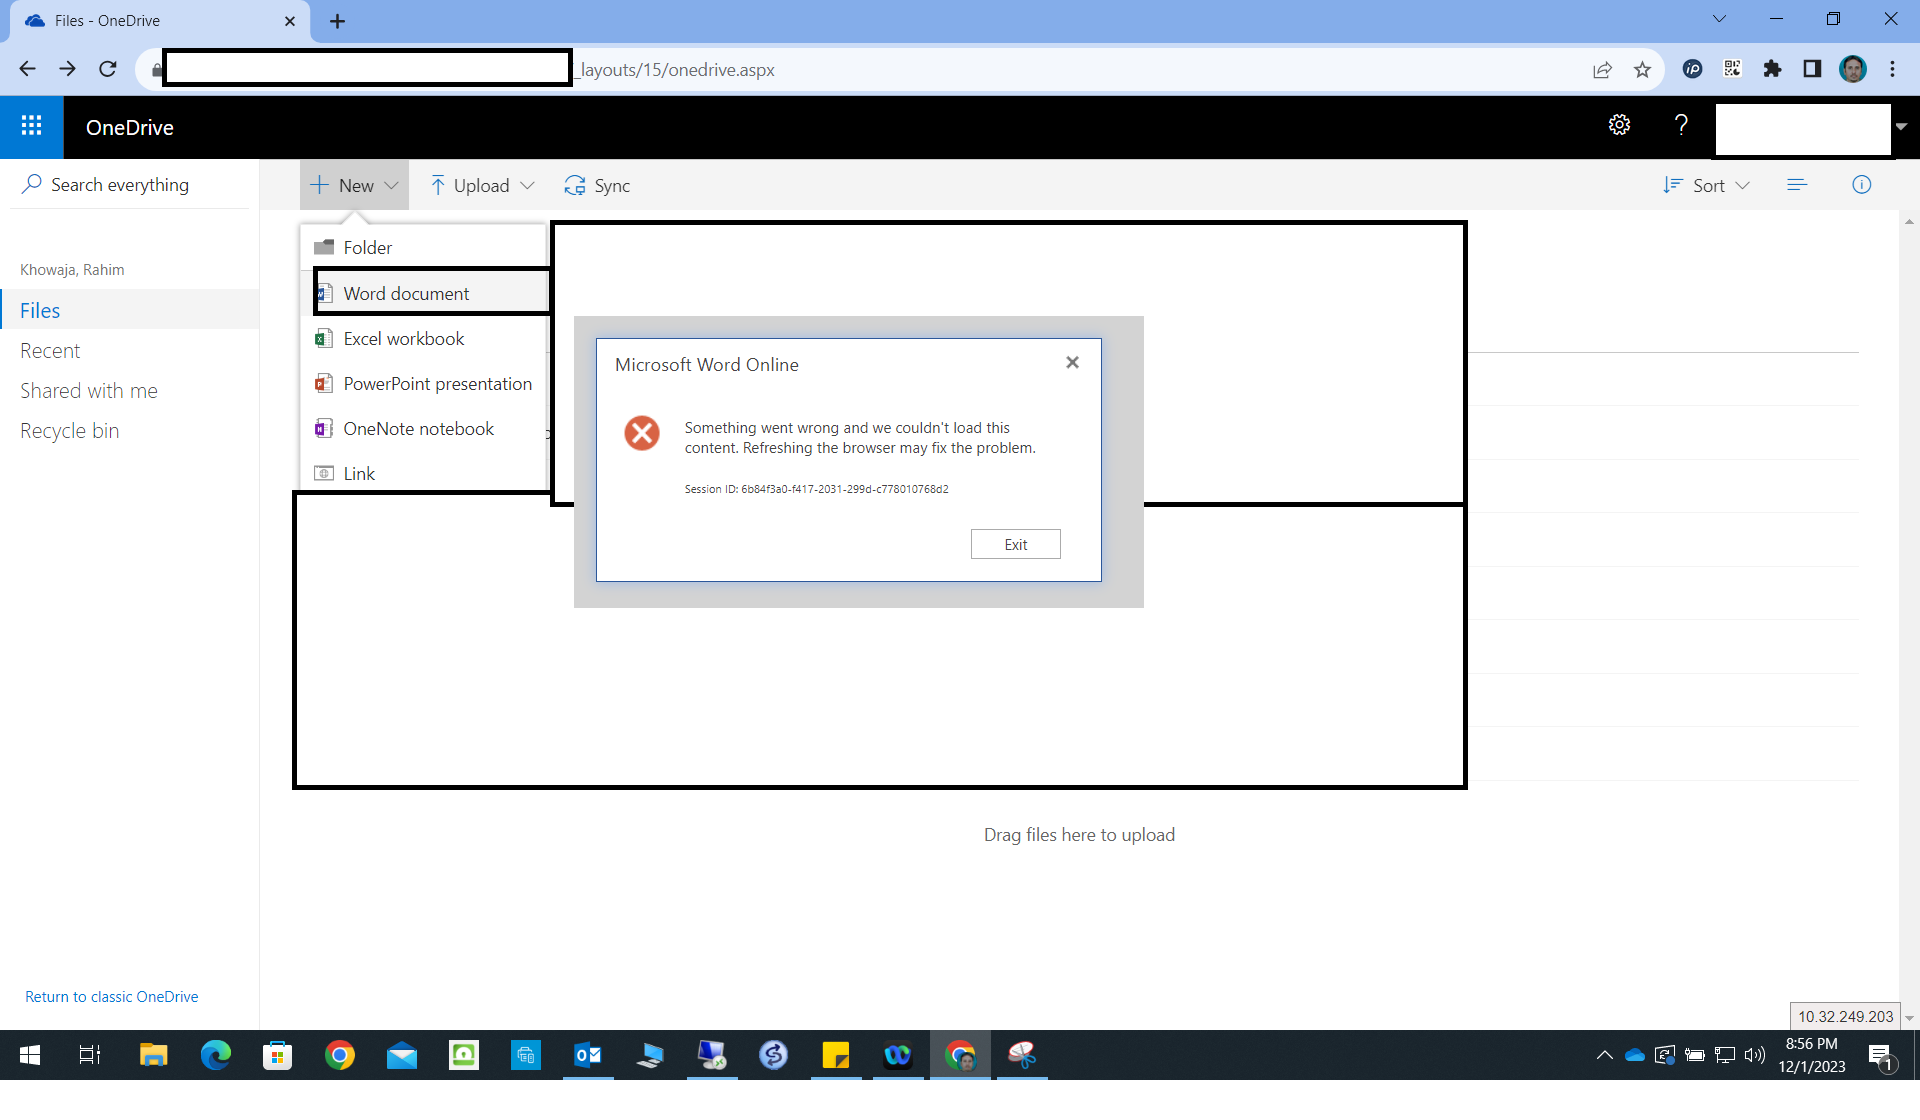Bookmark page with star icon
The width and height of the screenshot is (1920, 1120).
click(1642, 70)
